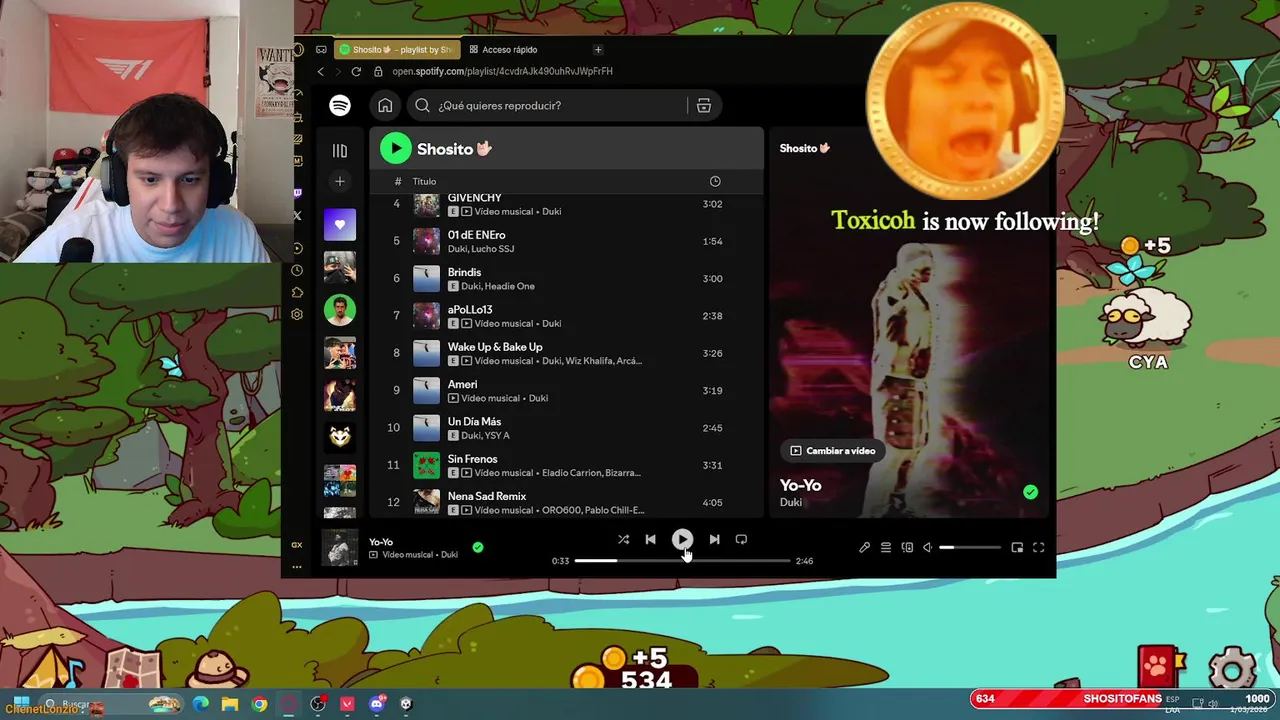The image size is (1280, 720).
Task: Toggle repeat mode in player bar
Action: [x=741, y=539]
